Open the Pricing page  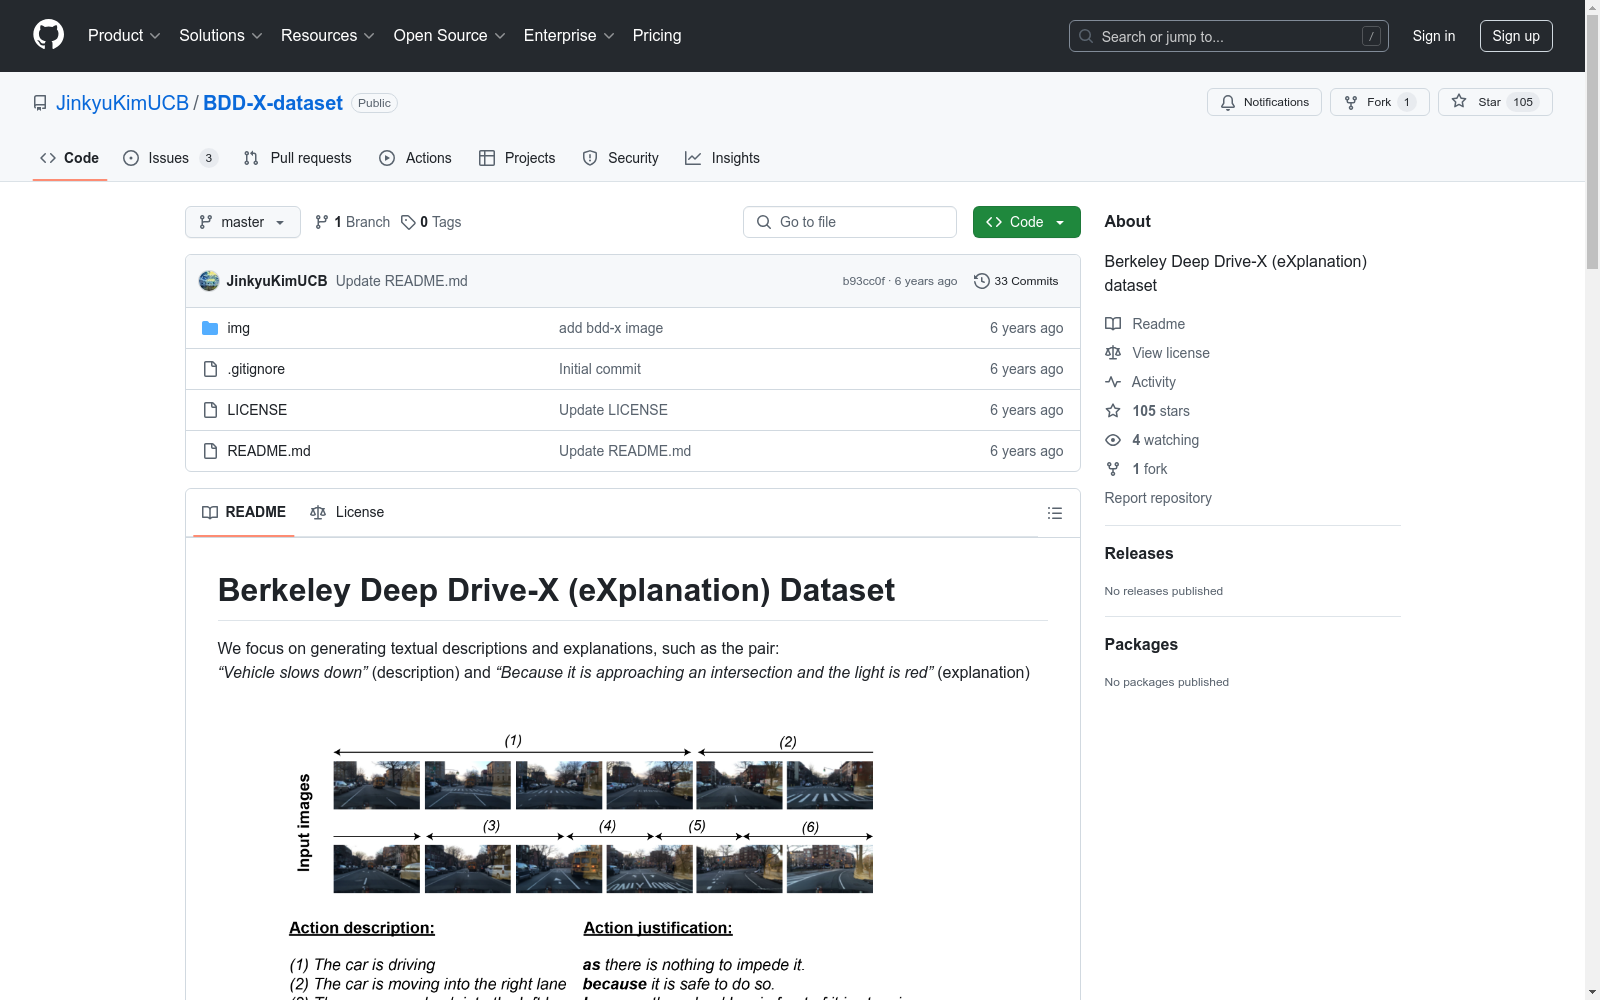pos(657,35)
